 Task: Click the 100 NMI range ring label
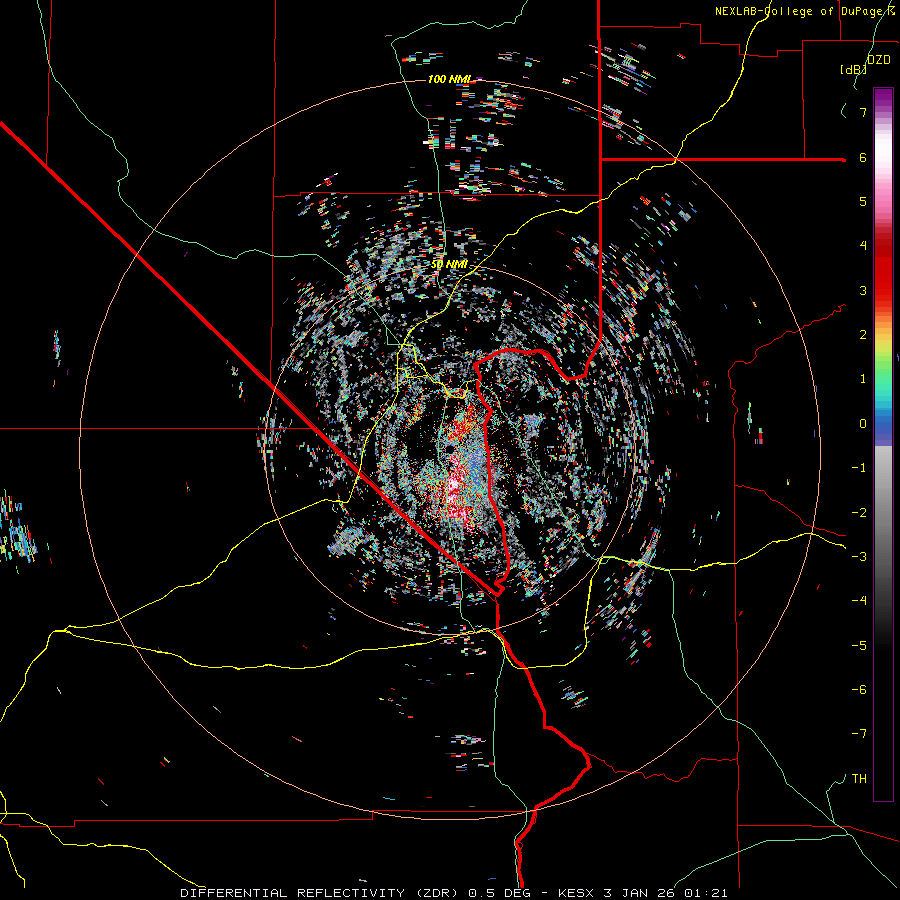449,79
